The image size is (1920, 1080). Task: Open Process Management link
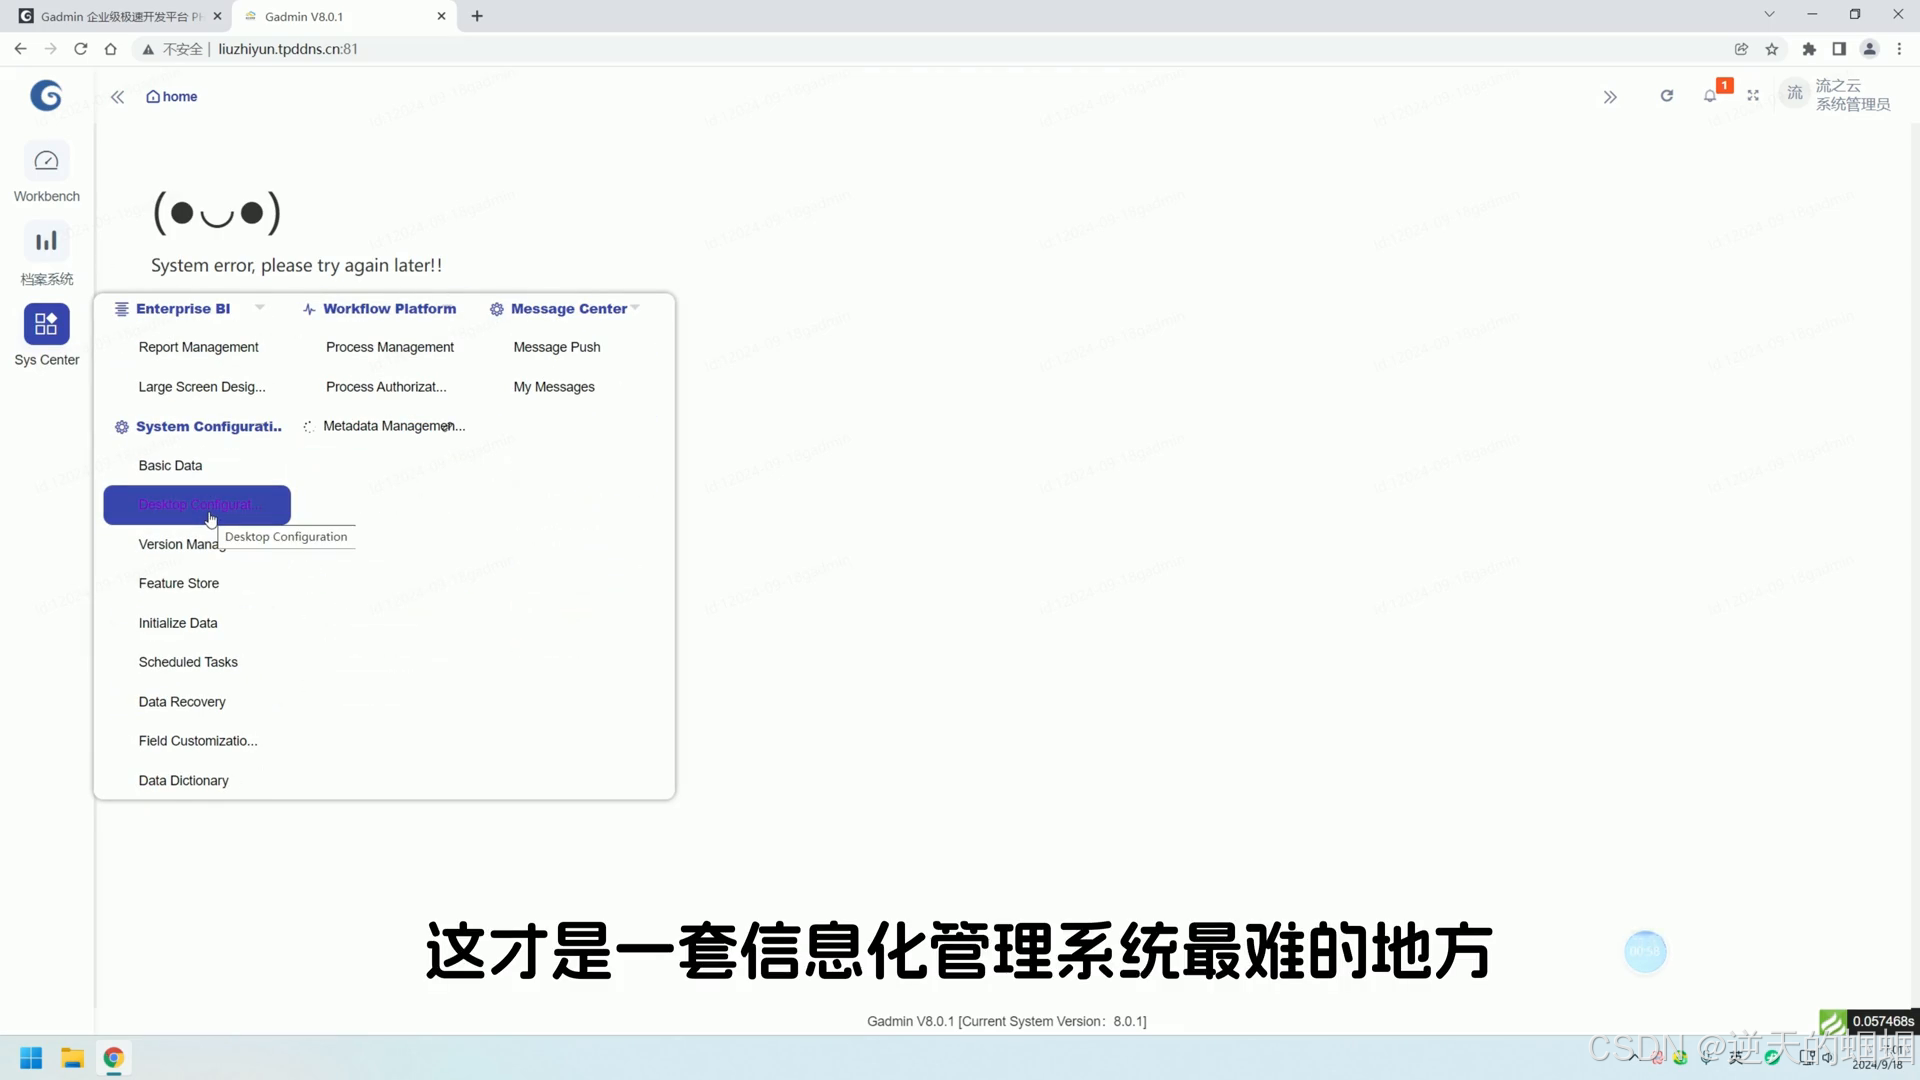pyautogui.click(x=389, y=347)
